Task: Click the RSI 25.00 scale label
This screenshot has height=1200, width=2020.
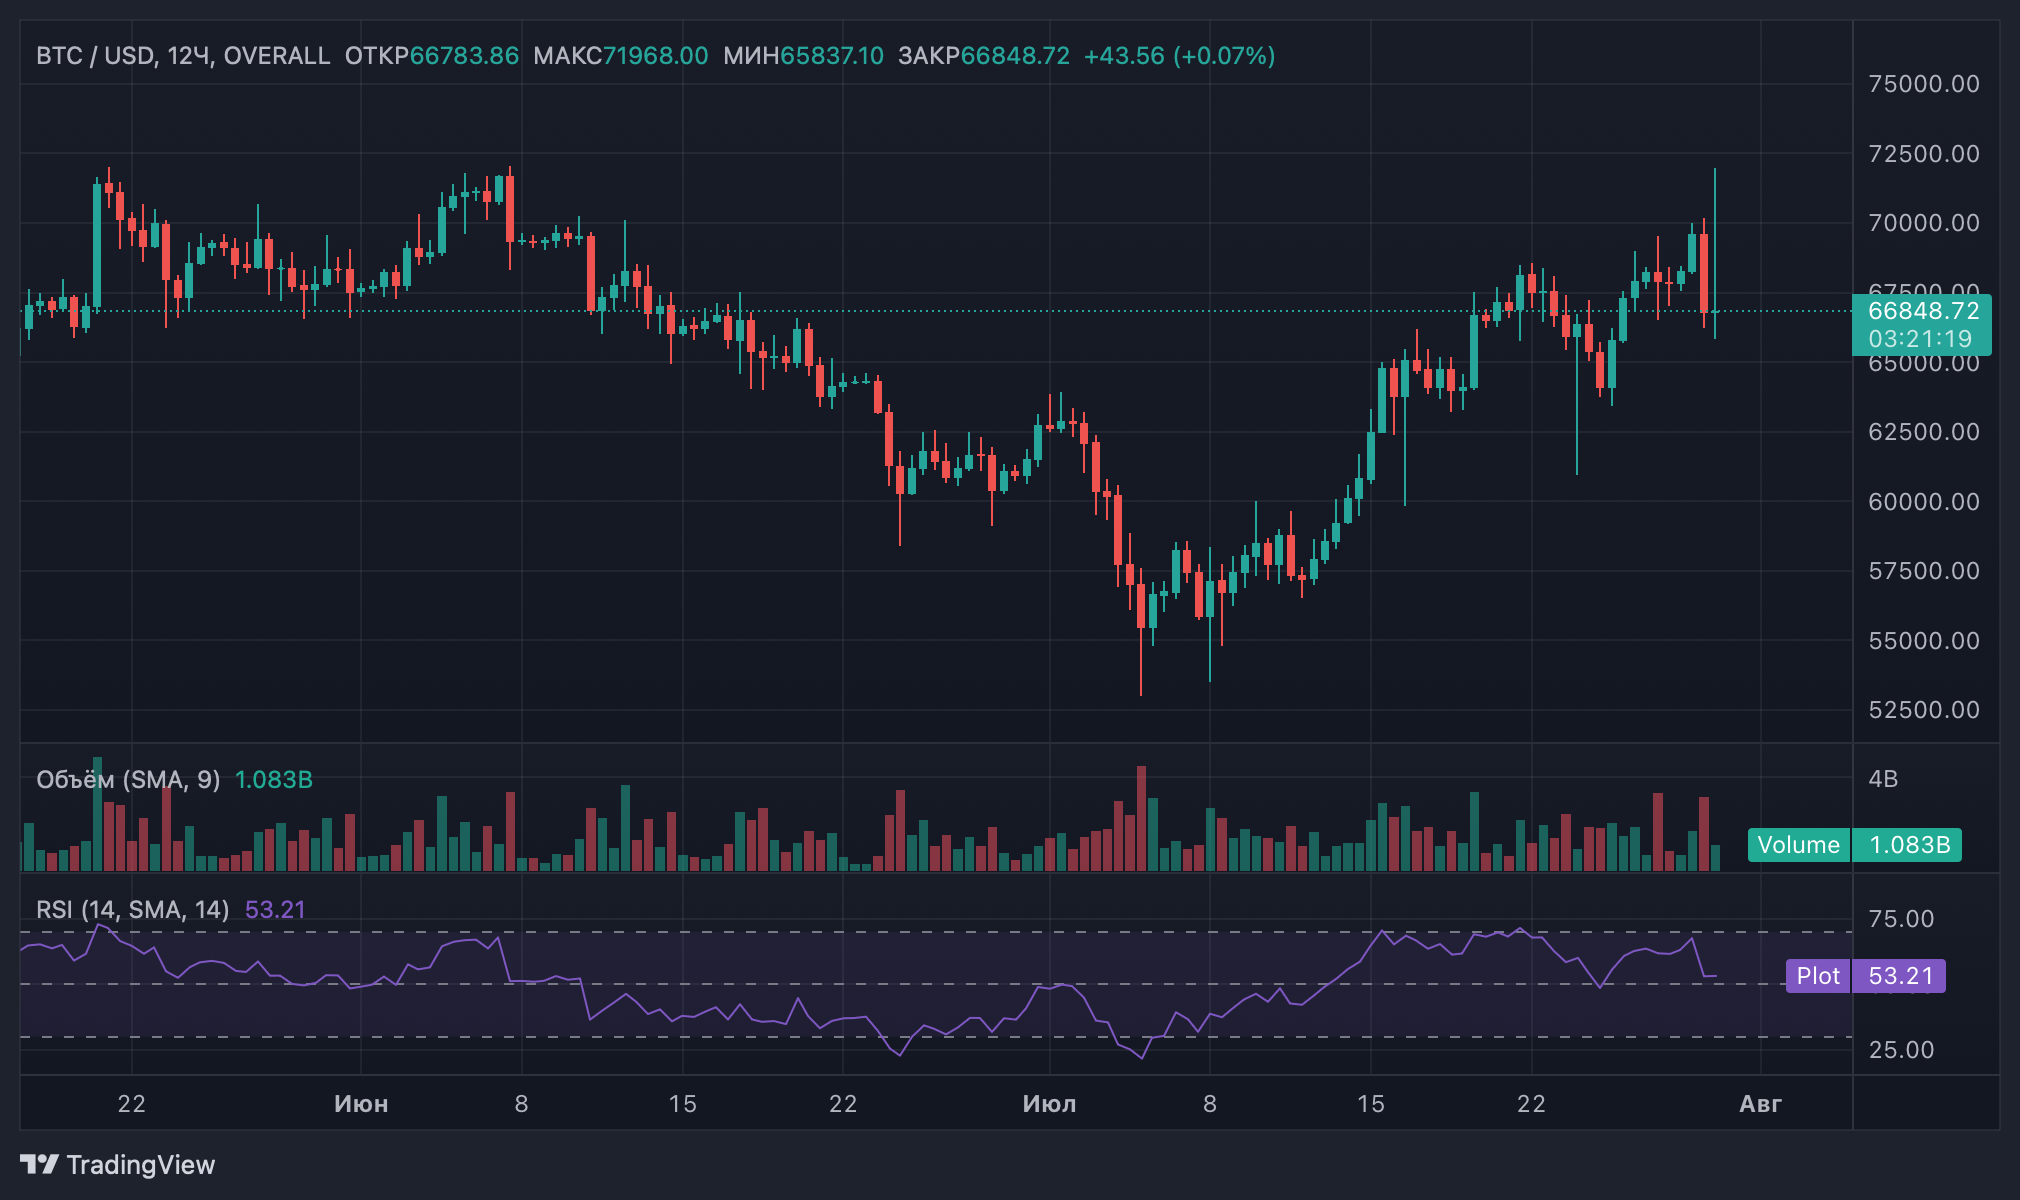Action: pos(1901,1050)
